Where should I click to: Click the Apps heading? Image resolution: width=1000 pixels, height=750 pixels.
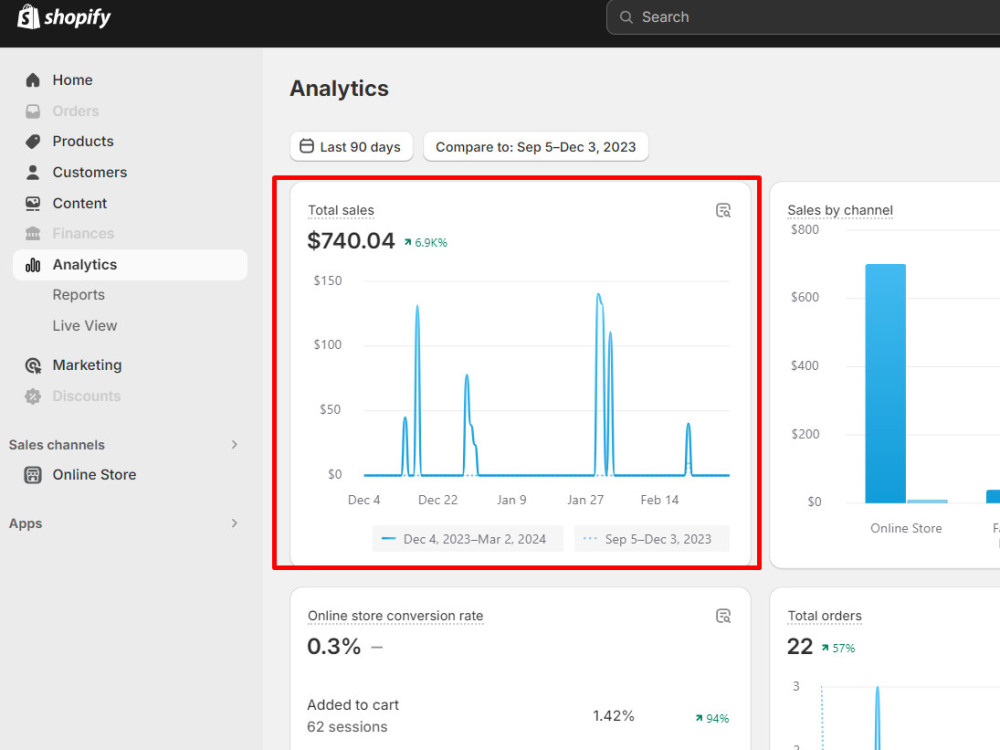26,524
